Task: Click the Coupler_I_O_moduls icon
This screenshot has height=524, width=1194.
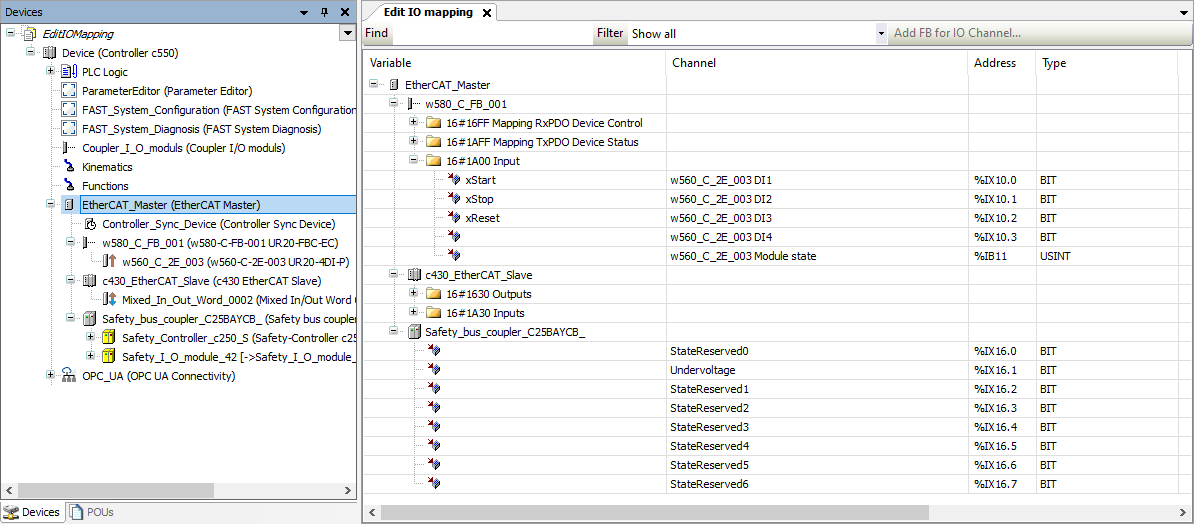Action: [69, 148]
